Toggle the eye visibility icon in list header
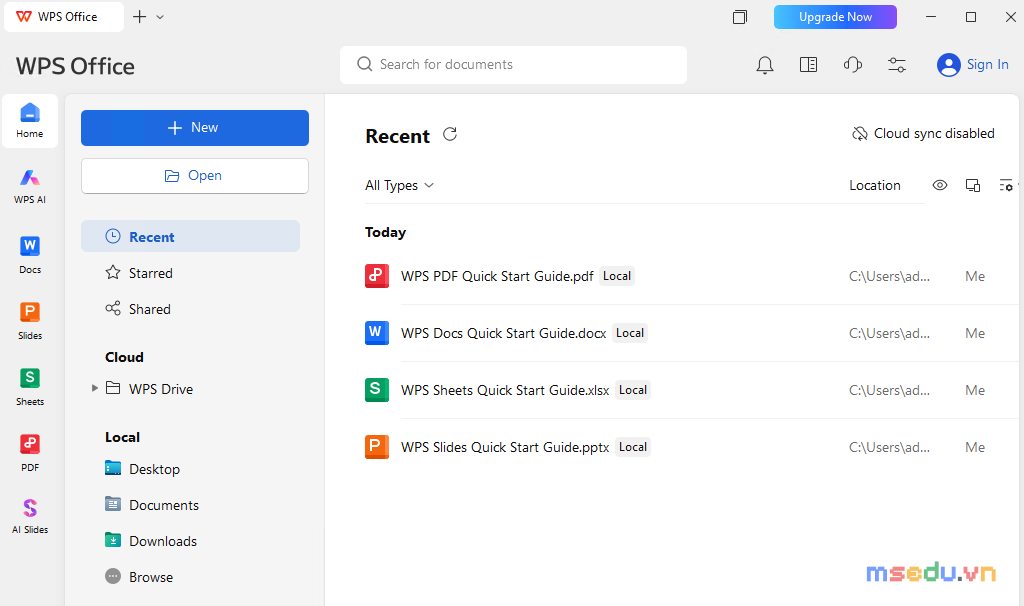 [940, 185]
